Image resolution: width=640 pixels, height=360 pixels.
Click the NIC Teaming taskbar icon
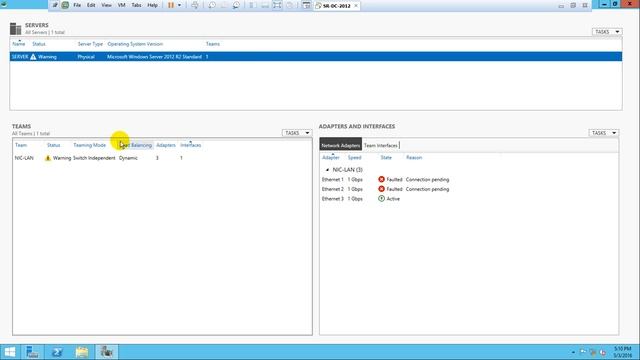[x=107, y=352]
